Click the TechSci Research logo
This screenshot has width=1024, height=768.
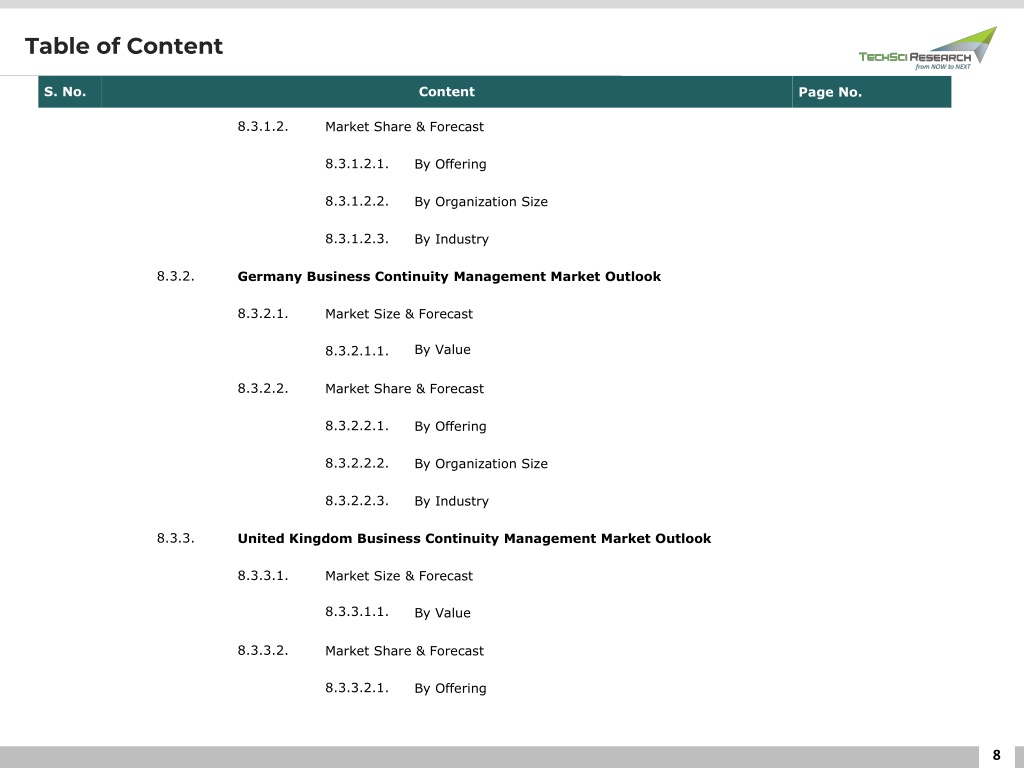[927, 48]
